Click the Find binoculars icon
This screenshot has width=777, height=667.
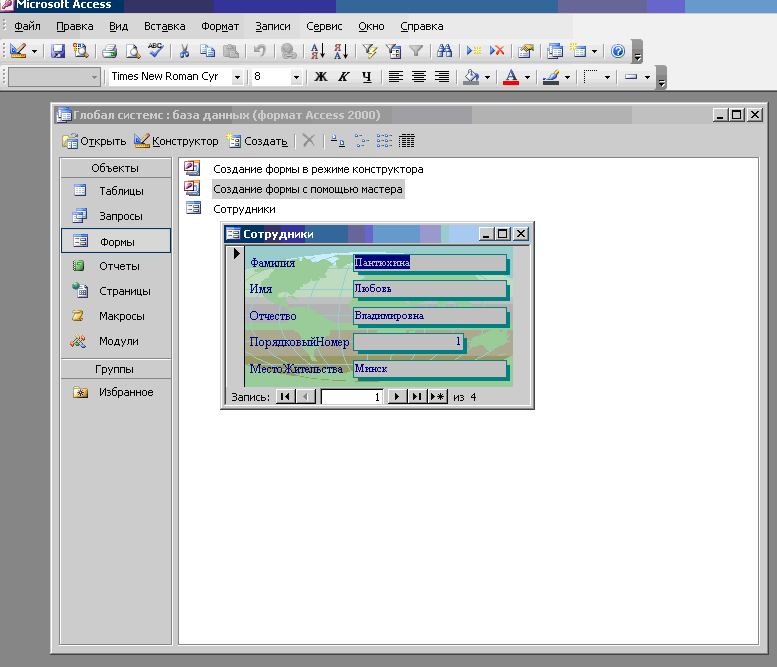[444, 51]
